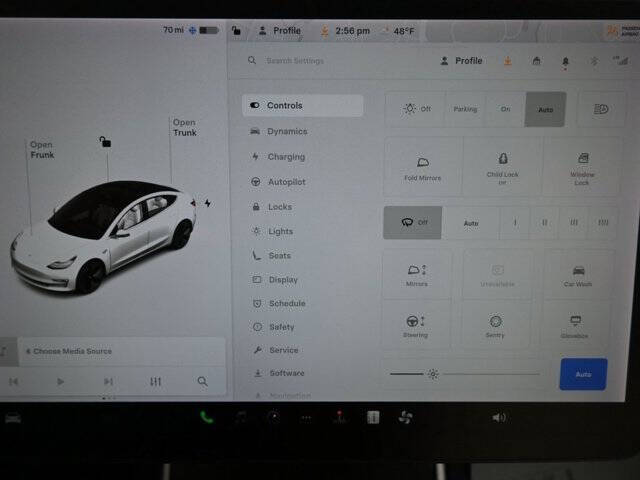Tap the Search Settings field

[x=295, y=61]
